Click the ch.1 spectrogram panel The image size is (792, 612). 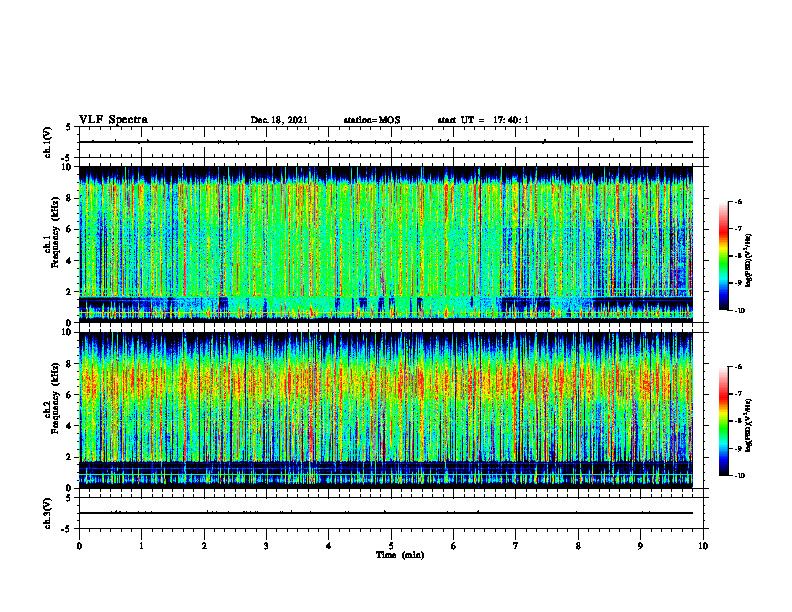click(386, 244)
